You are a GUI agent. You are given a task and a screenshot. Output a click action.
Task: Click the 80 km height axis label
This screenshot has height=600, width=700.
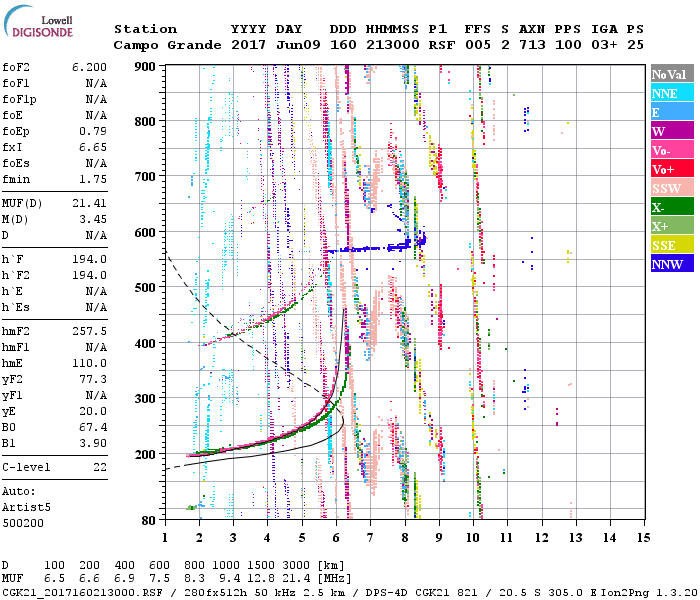(149, 521)
